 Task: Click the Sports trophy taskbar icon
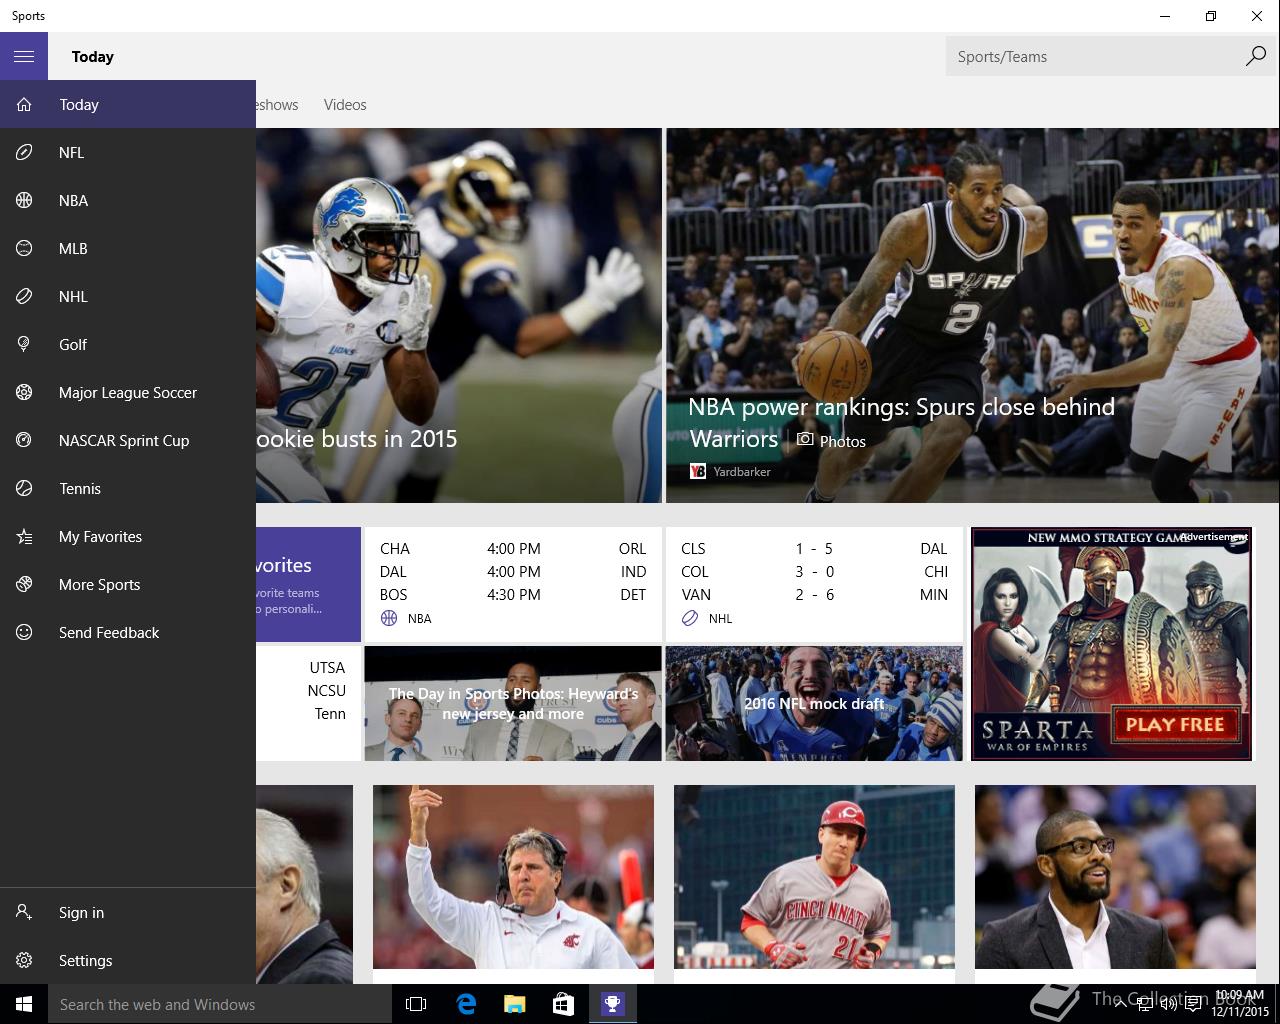pos(612,1004)
